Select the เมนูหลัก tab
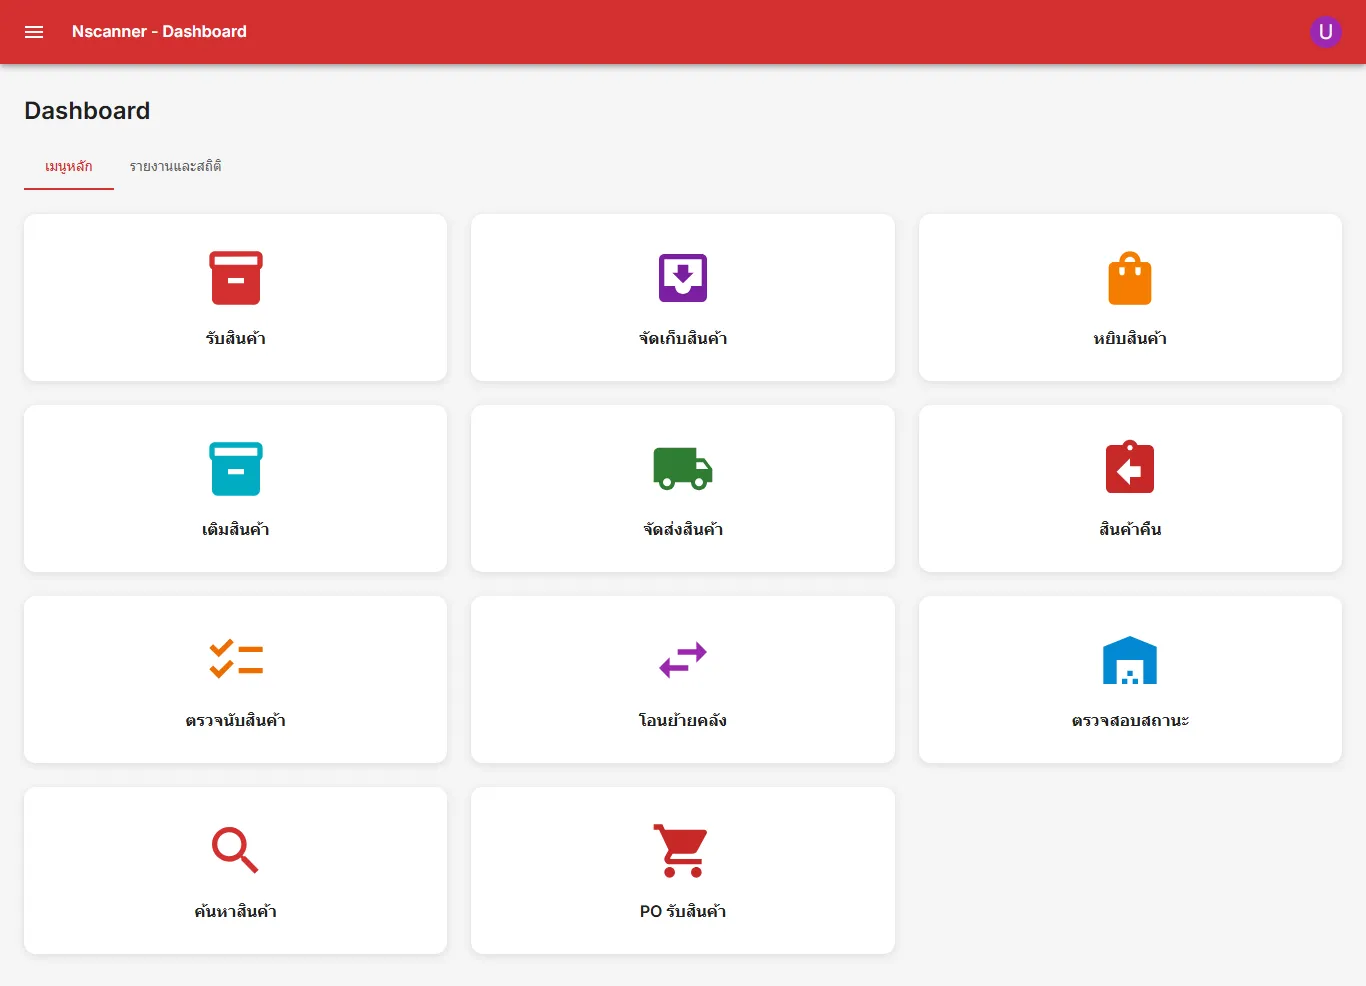 point(68,166)
